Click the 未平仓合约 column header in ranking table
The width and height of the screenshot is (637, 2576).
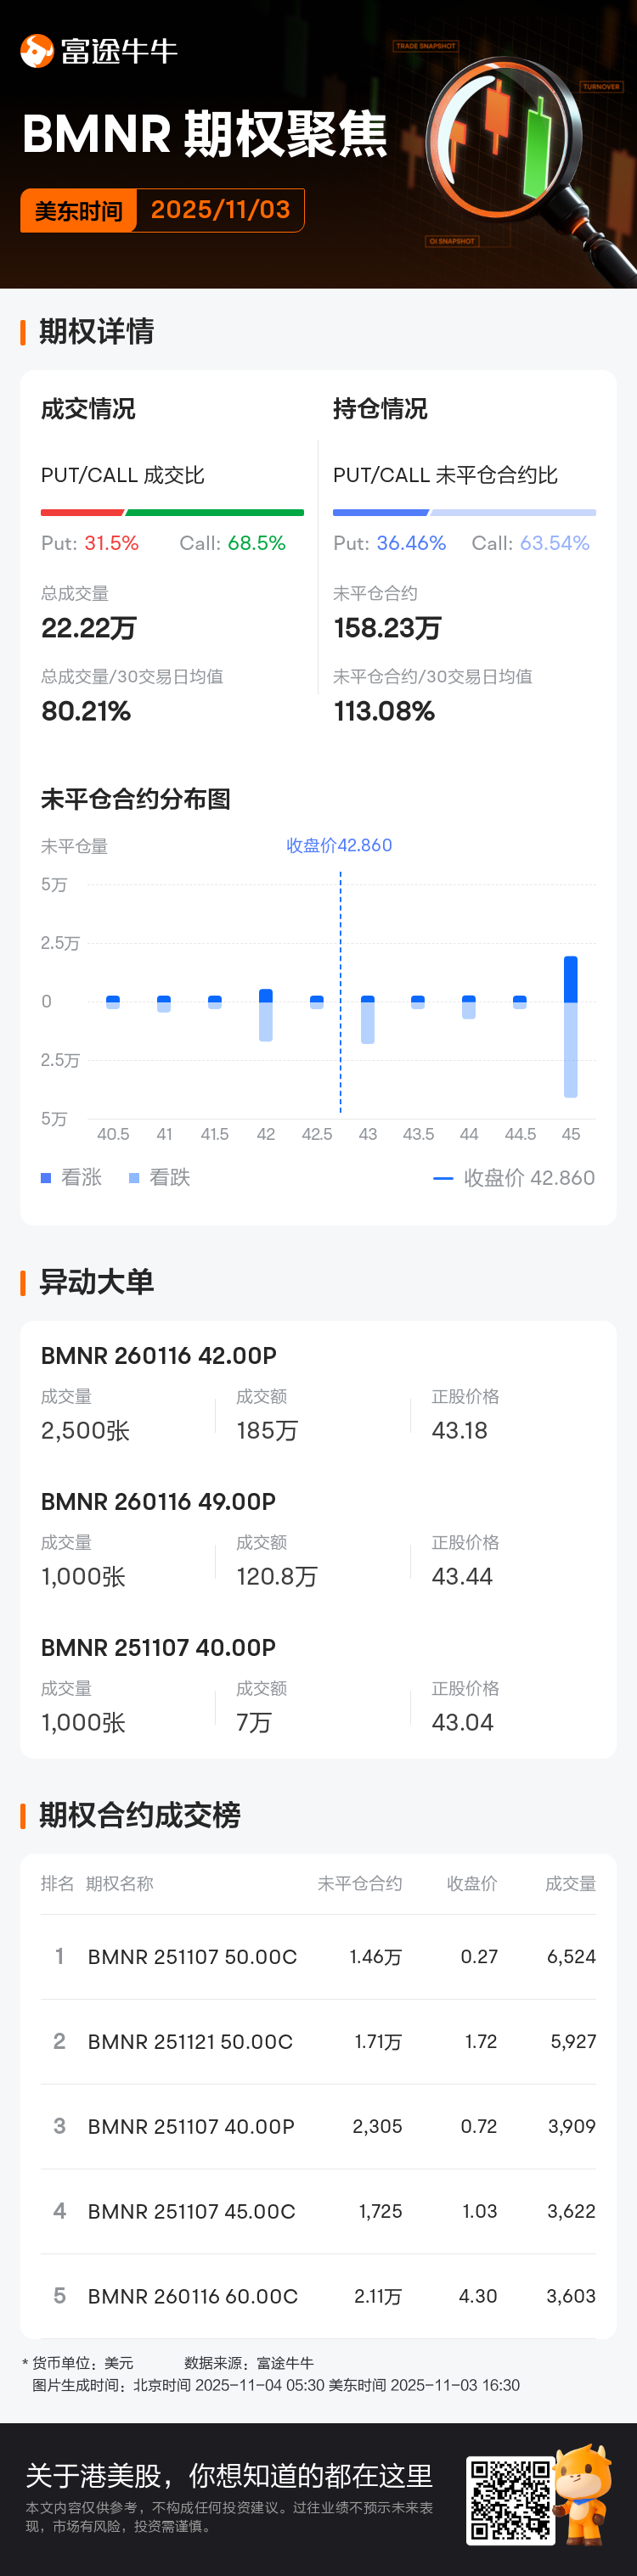[359, 1883]
